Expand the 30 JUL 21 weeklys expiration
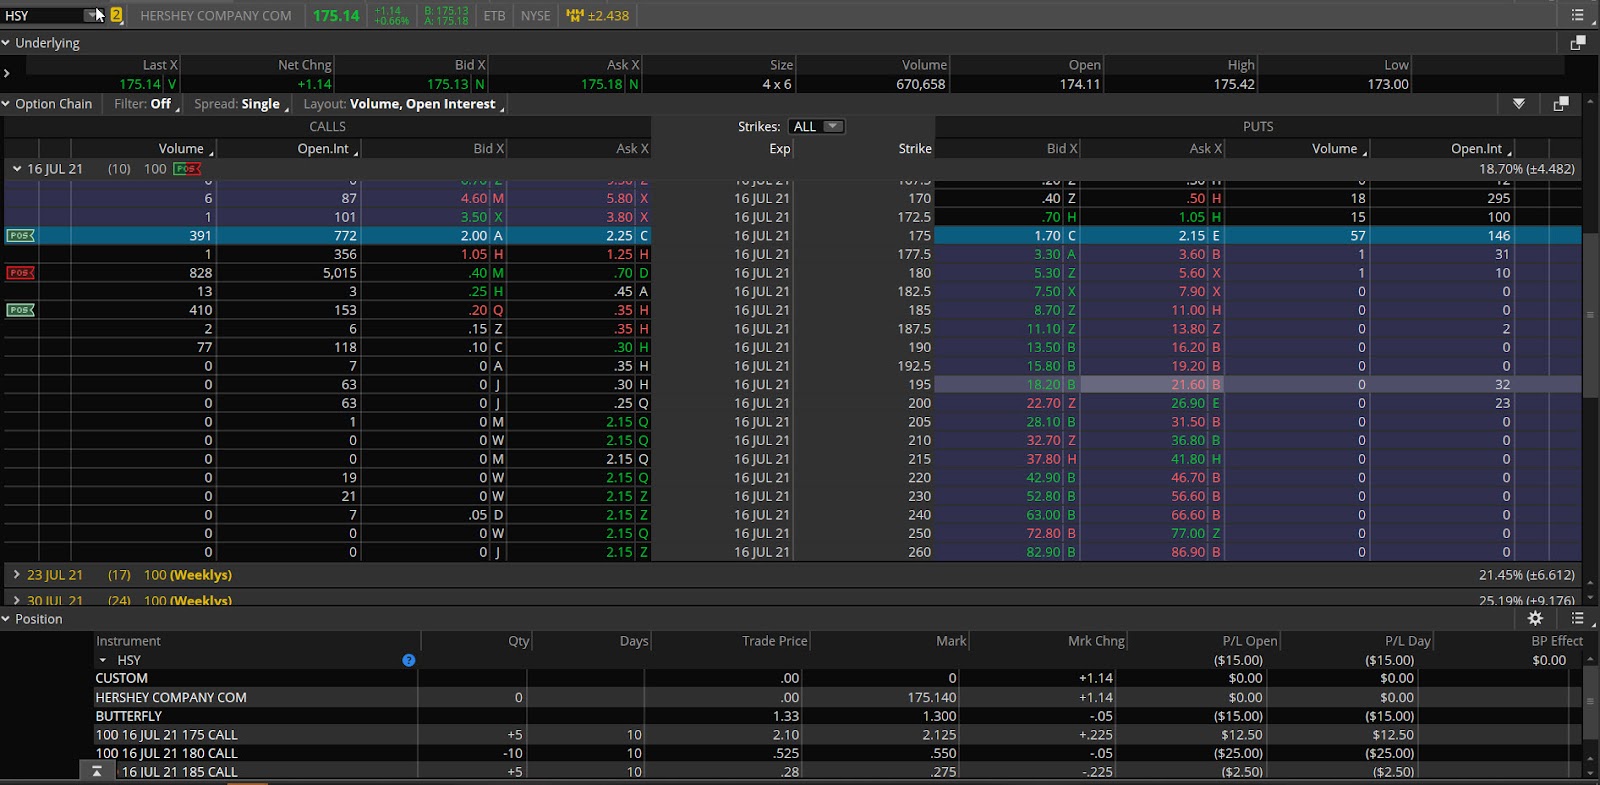This screenshot has height=785, width=1600. click(17, 601)
